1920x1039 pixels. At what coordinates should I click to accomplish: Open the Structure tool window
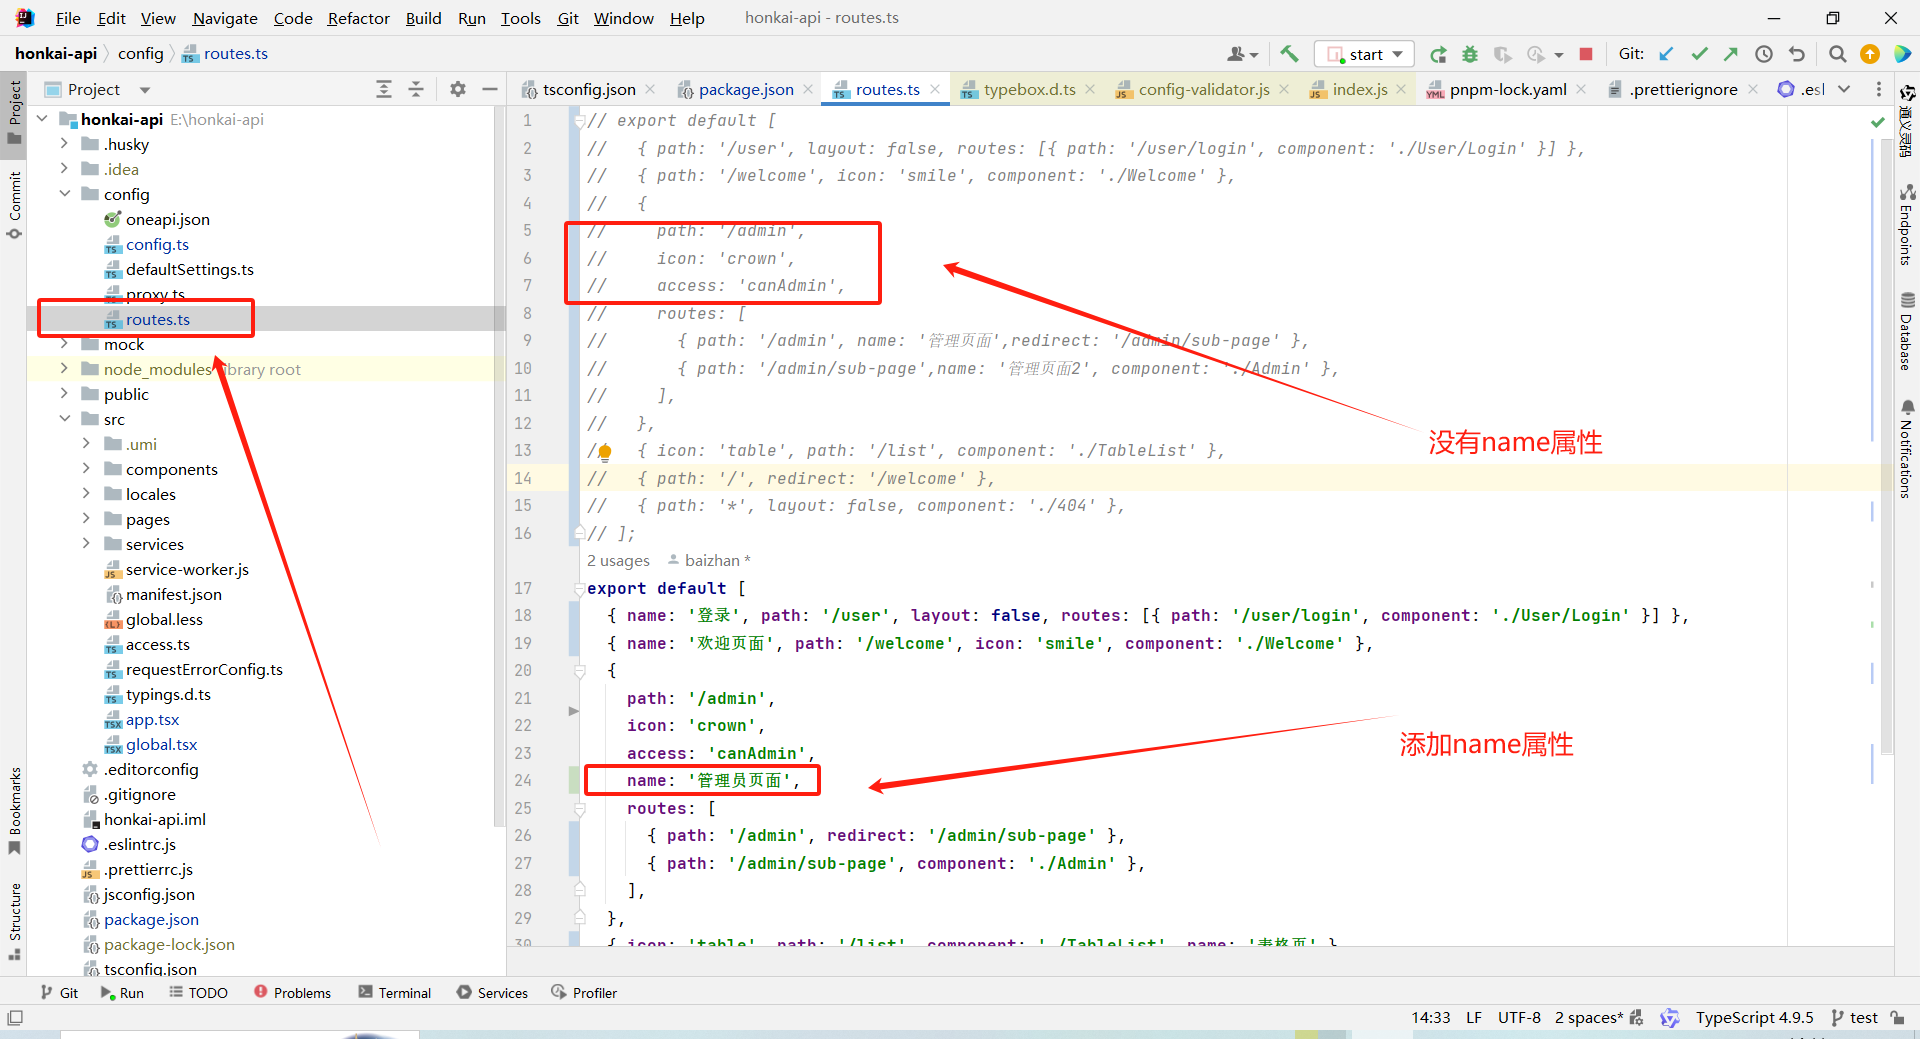pos(14,921)
